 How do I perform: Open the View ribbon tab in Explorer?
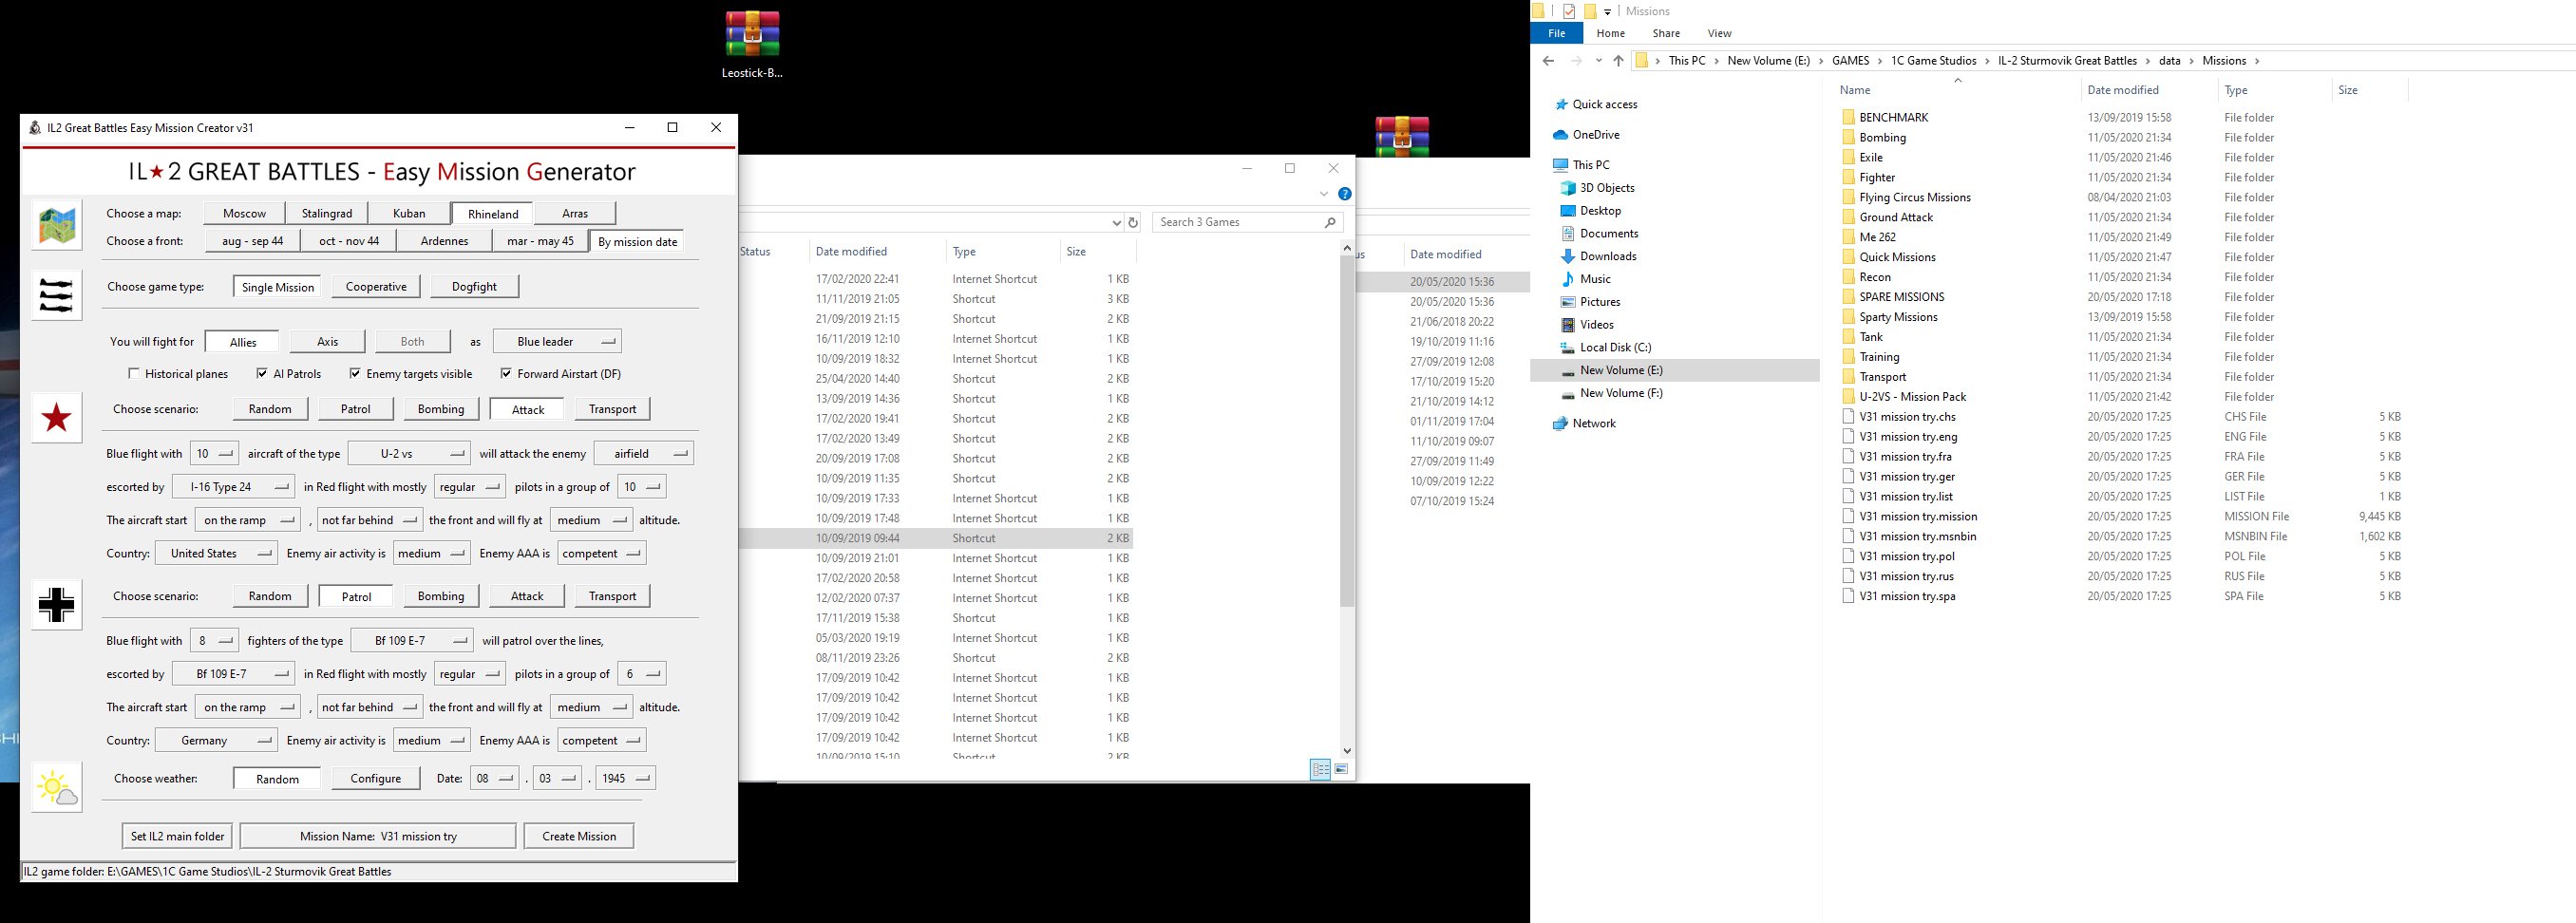coord(1719,33)
